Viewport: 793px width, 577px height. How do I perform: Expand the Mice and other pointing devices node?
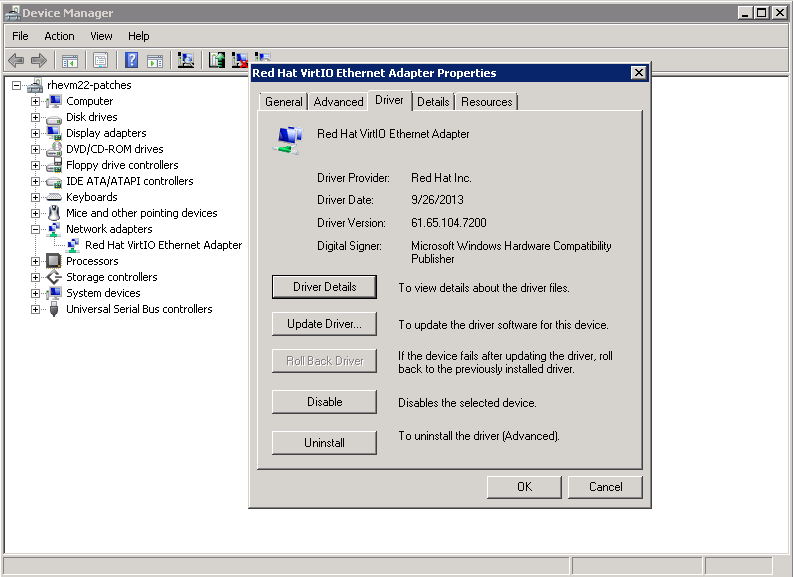tap(35, 213)
